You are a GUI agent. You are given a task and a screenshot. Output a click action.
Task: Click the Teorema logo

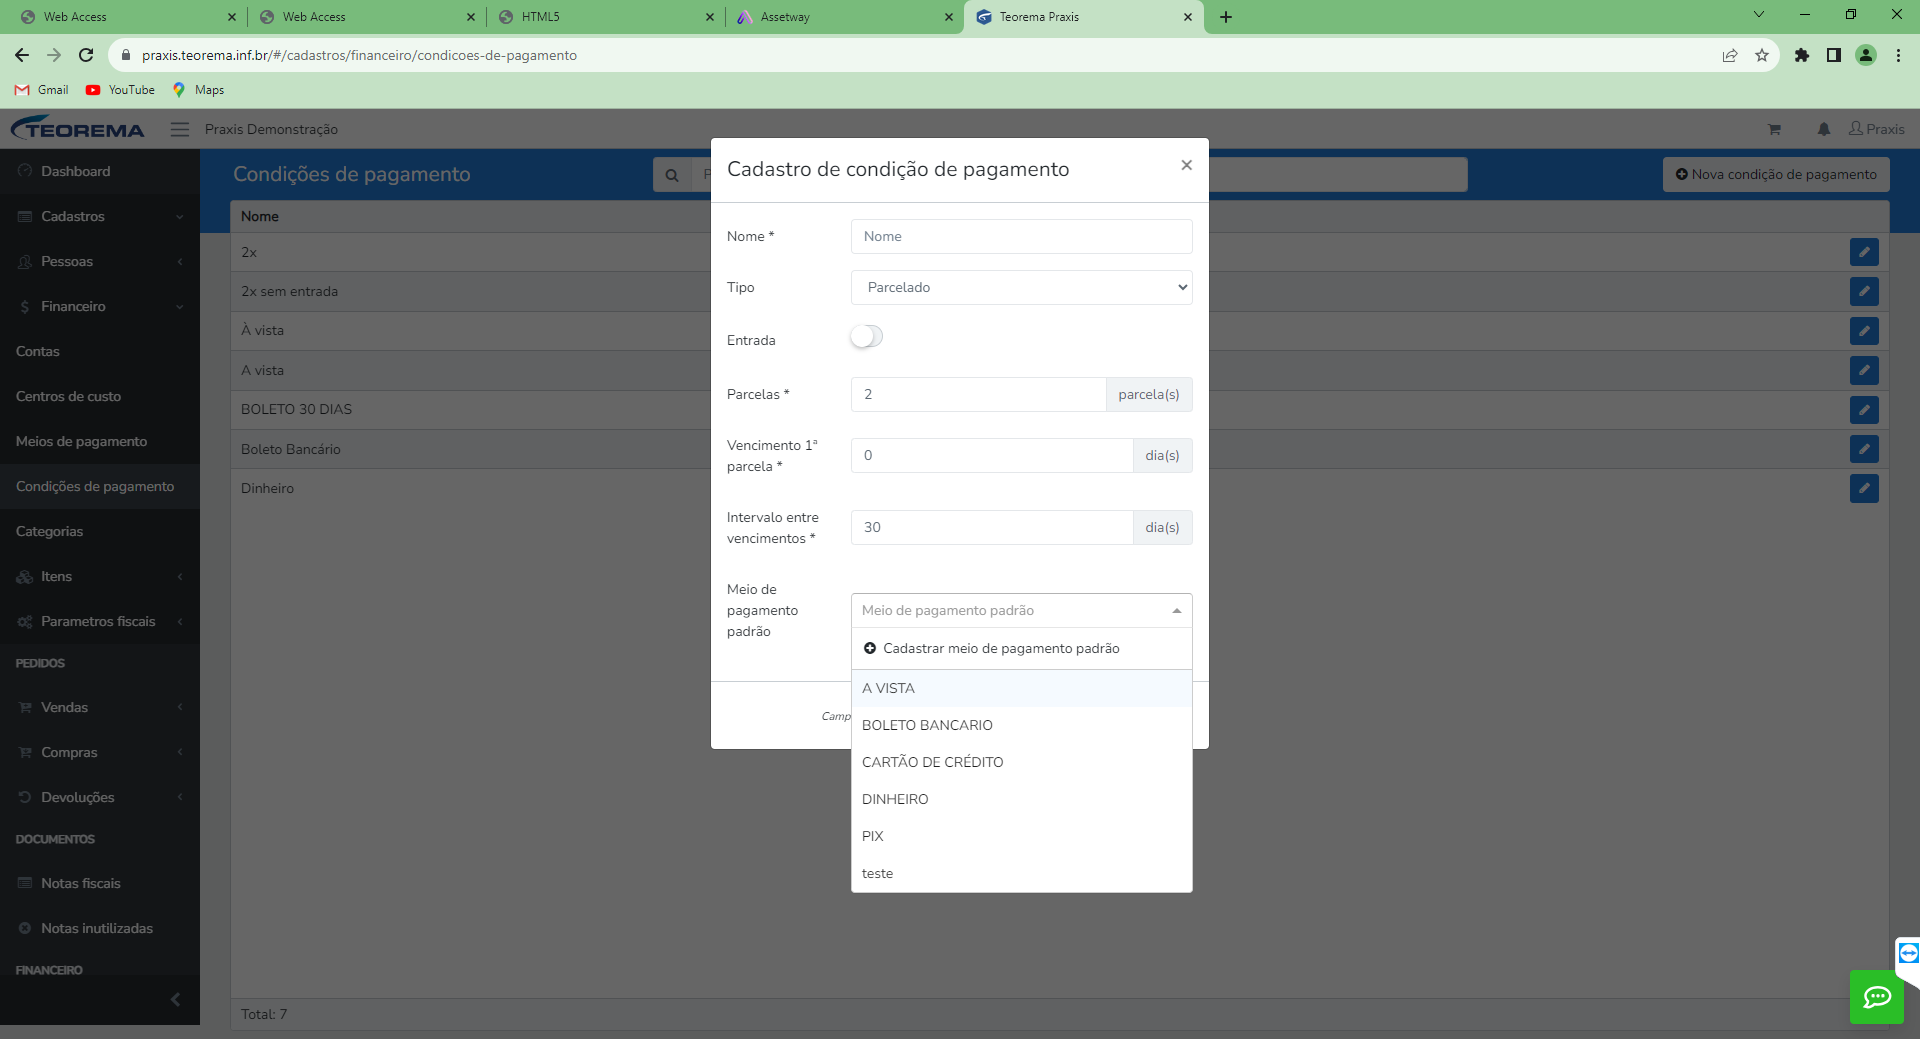pos(78,129)
